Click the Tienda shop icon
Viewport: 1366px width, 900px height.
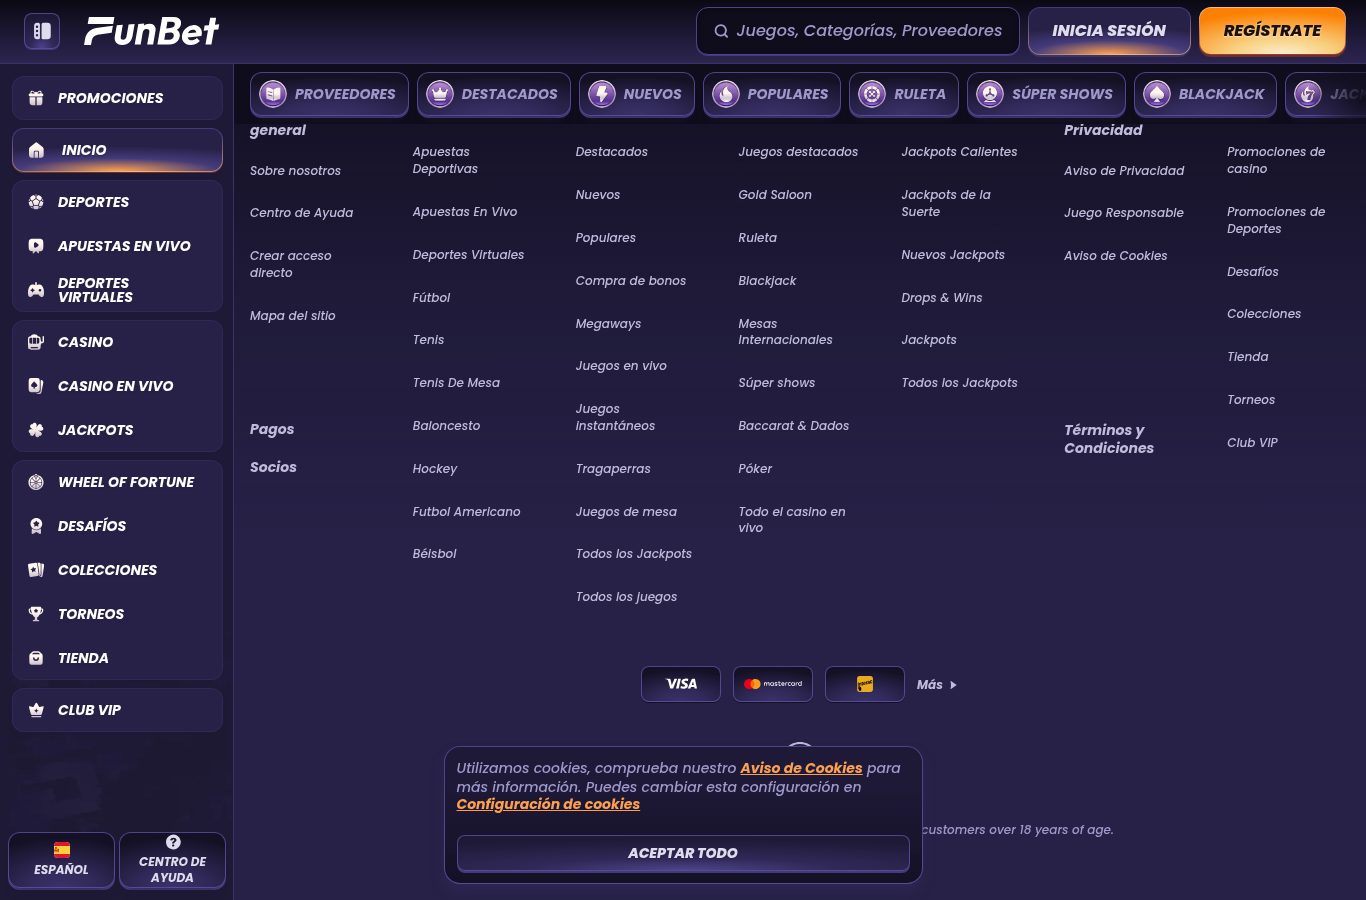click(36, 658)
